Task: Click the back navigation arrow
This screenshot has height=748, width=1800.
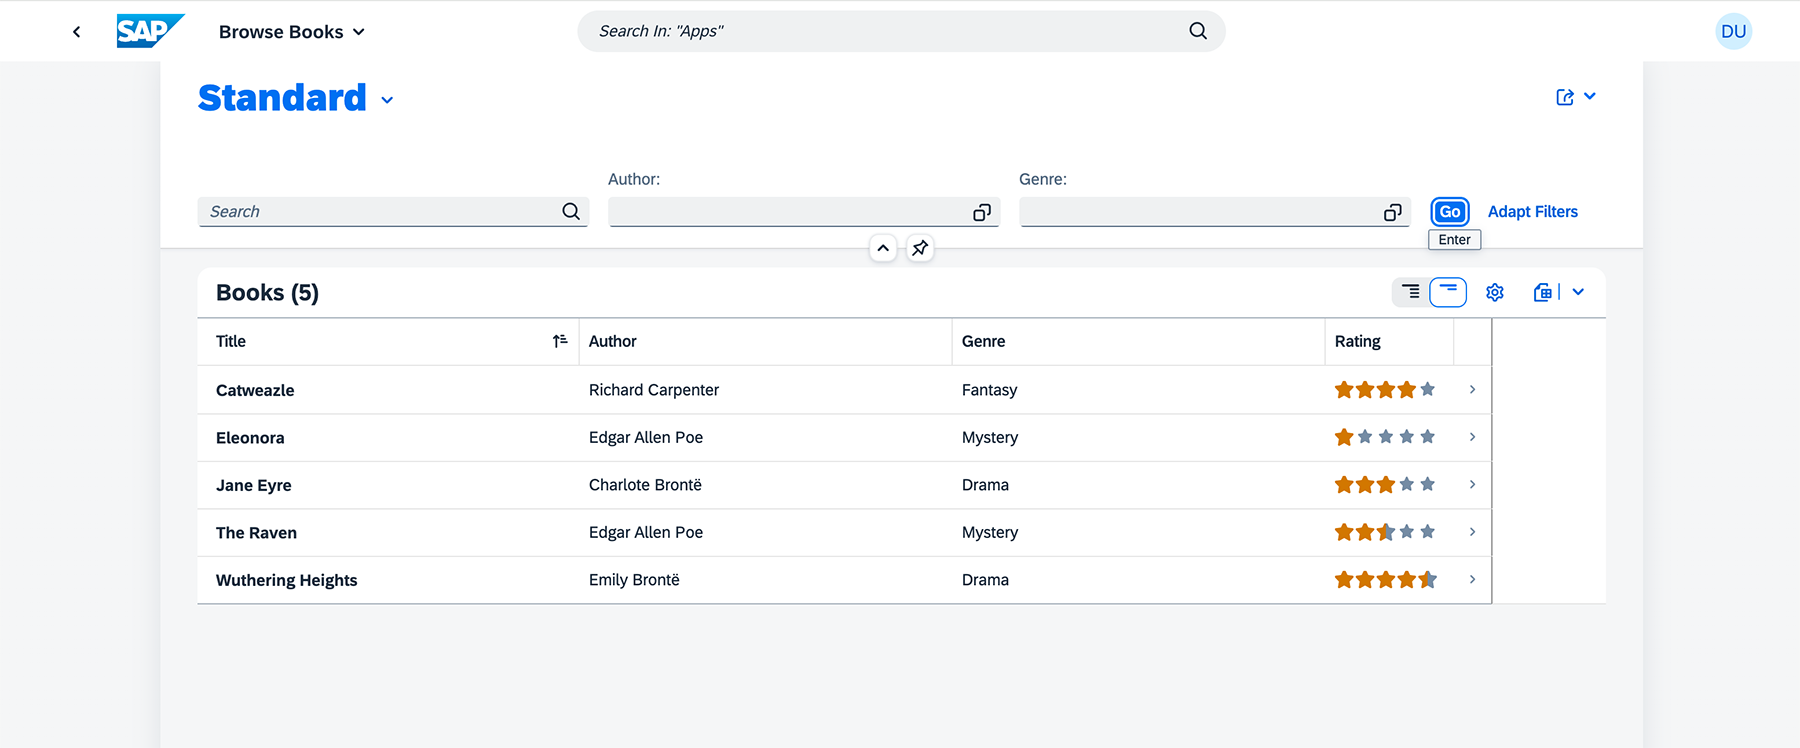Action: 77,32
